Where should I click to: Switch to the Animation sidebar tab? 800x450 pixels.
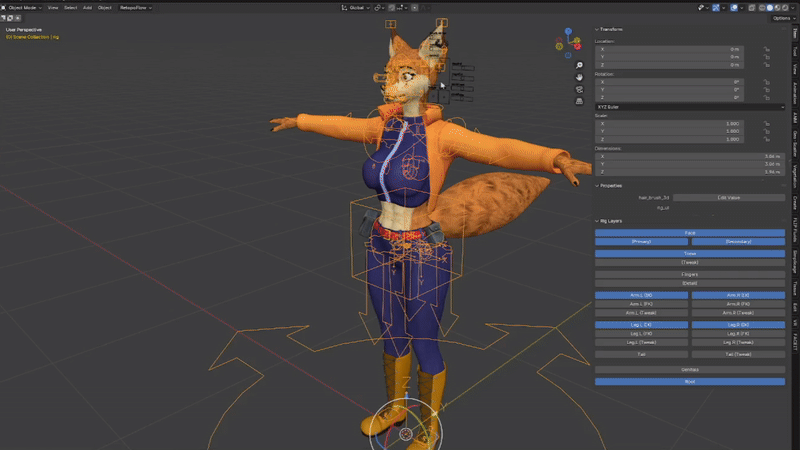coord(795,93)
